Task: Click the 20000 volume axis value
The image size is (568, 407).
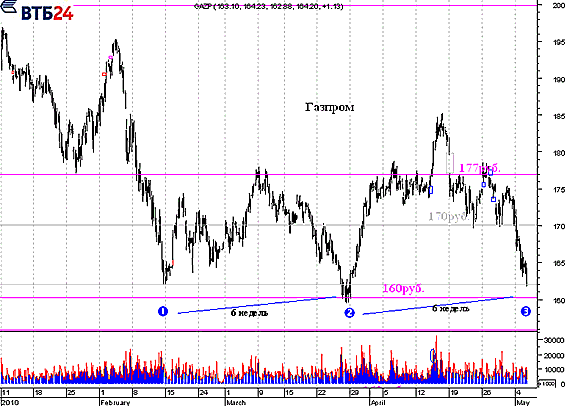Action: point(554,355)
